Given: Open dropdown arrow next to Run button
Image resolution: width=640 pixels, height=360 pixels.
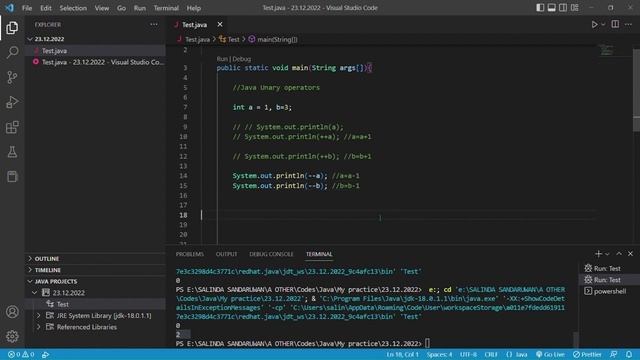Looking at the screenshot, I should click(x=603, y=24).
